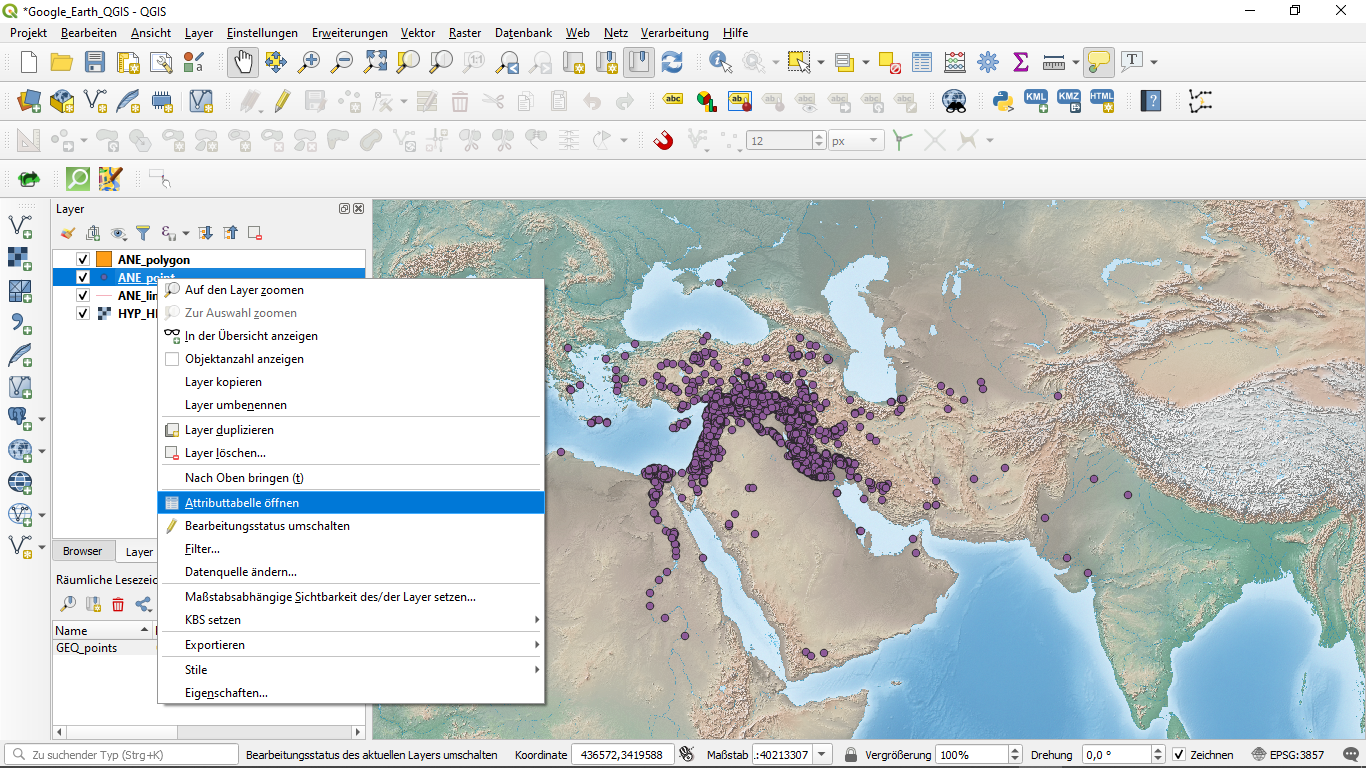Click the KML add layer plugin icon
This screenshot has height=768, width=1366.
click(1036, 101)
